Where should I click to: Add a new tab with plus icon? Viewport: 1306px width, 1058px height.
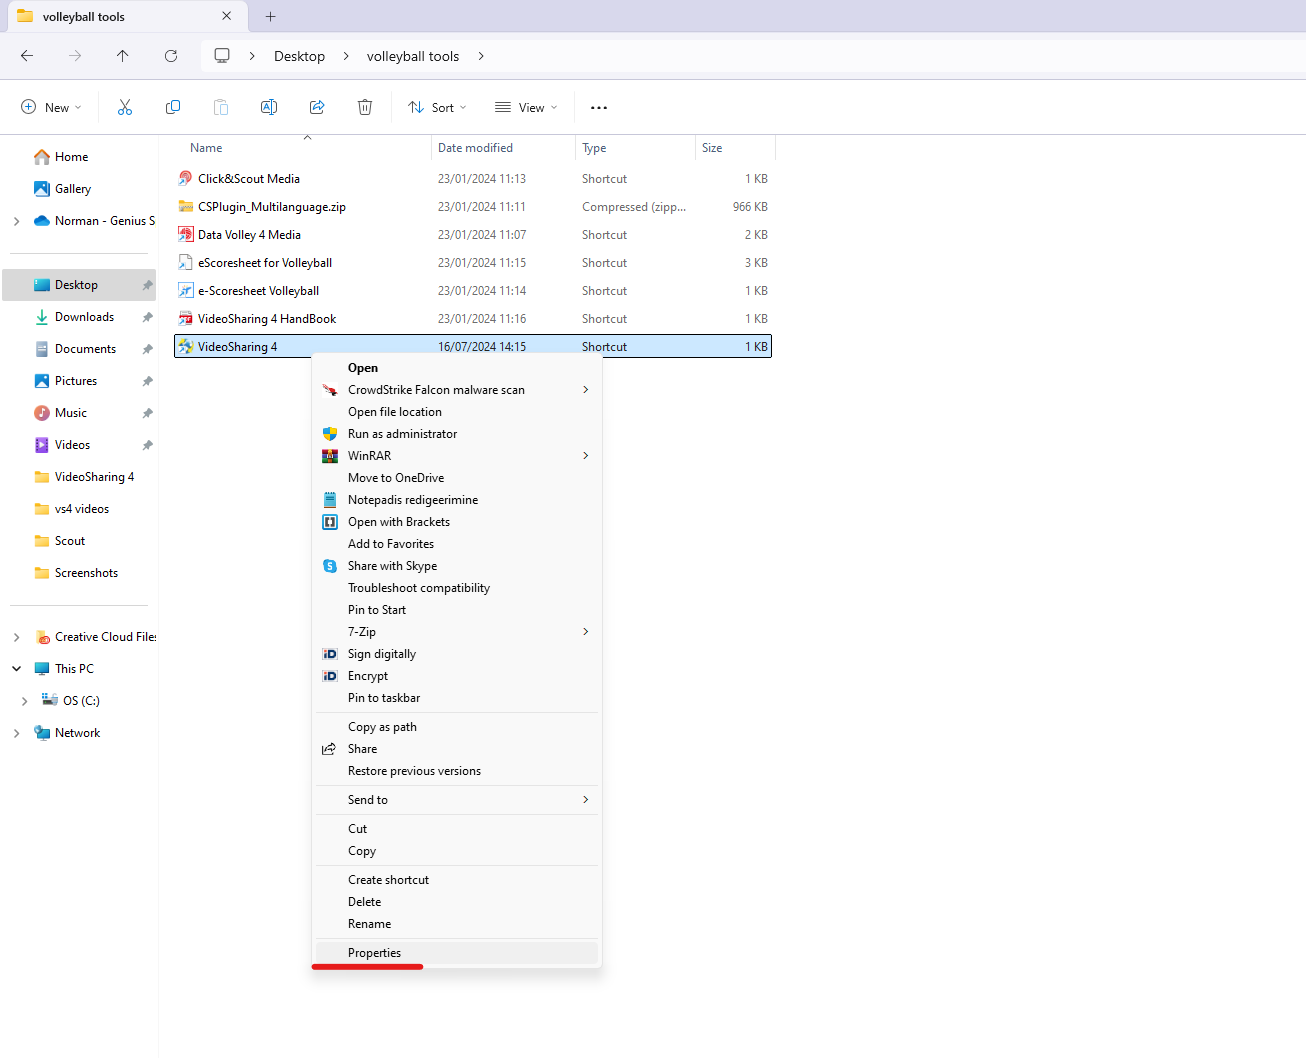pos(270,16)
